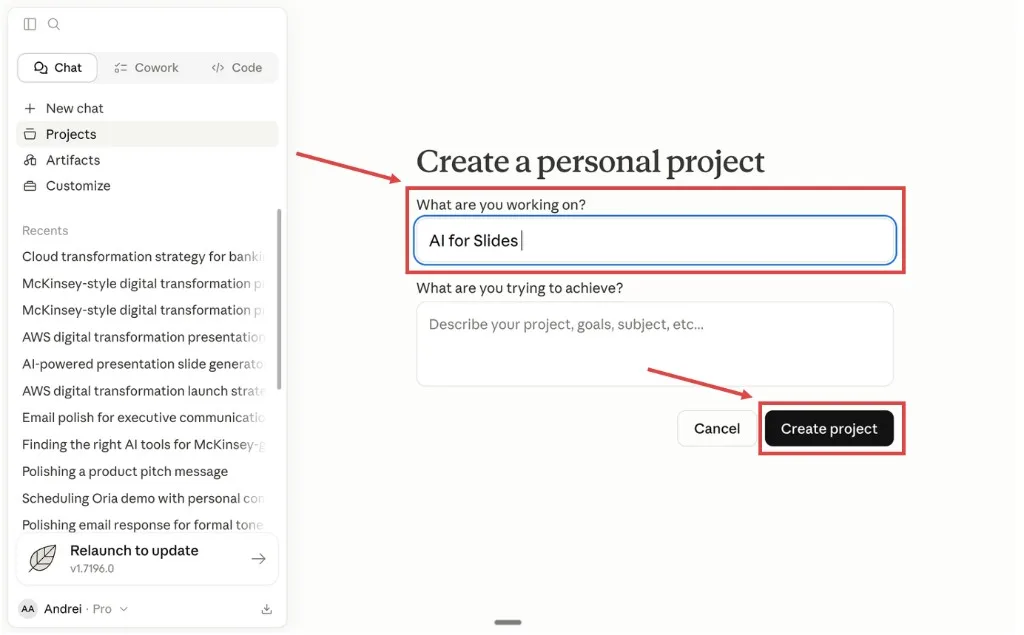This screenshot has width=1024, height=635.
Task: Cancel project creation
Action: point(716,429)
